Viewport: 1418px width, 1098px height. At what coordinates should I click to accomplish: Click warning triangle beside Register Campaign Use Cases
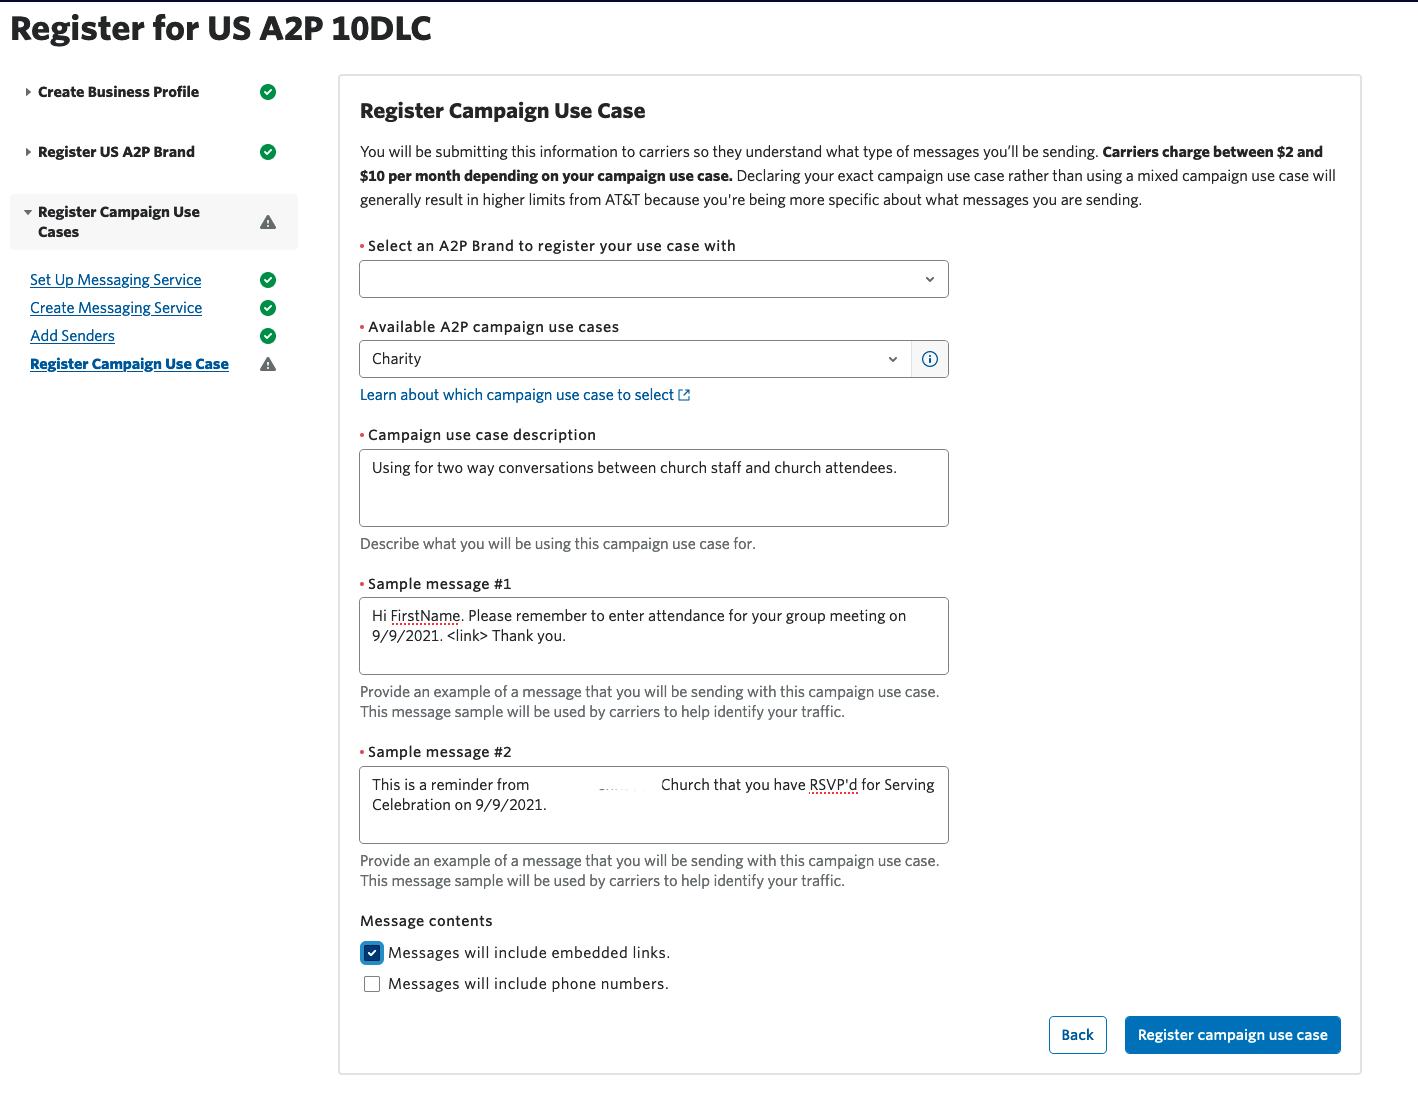click(x=268, y=222)
